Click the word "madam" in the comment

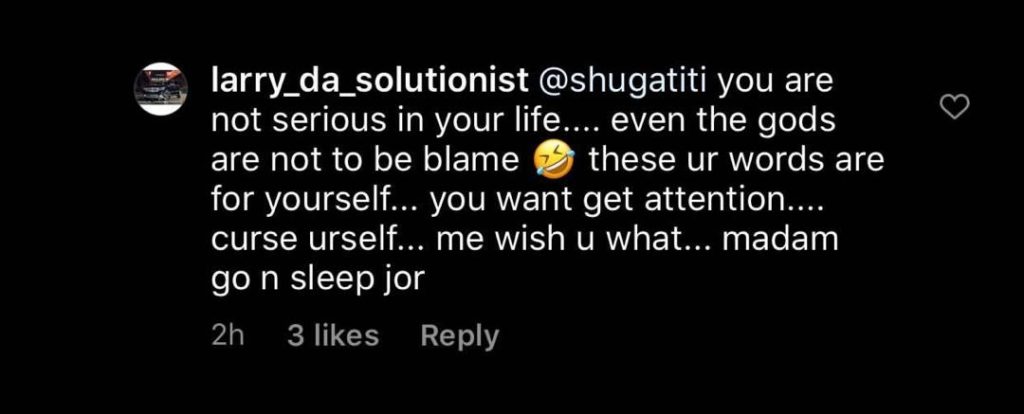click(780, 239)
